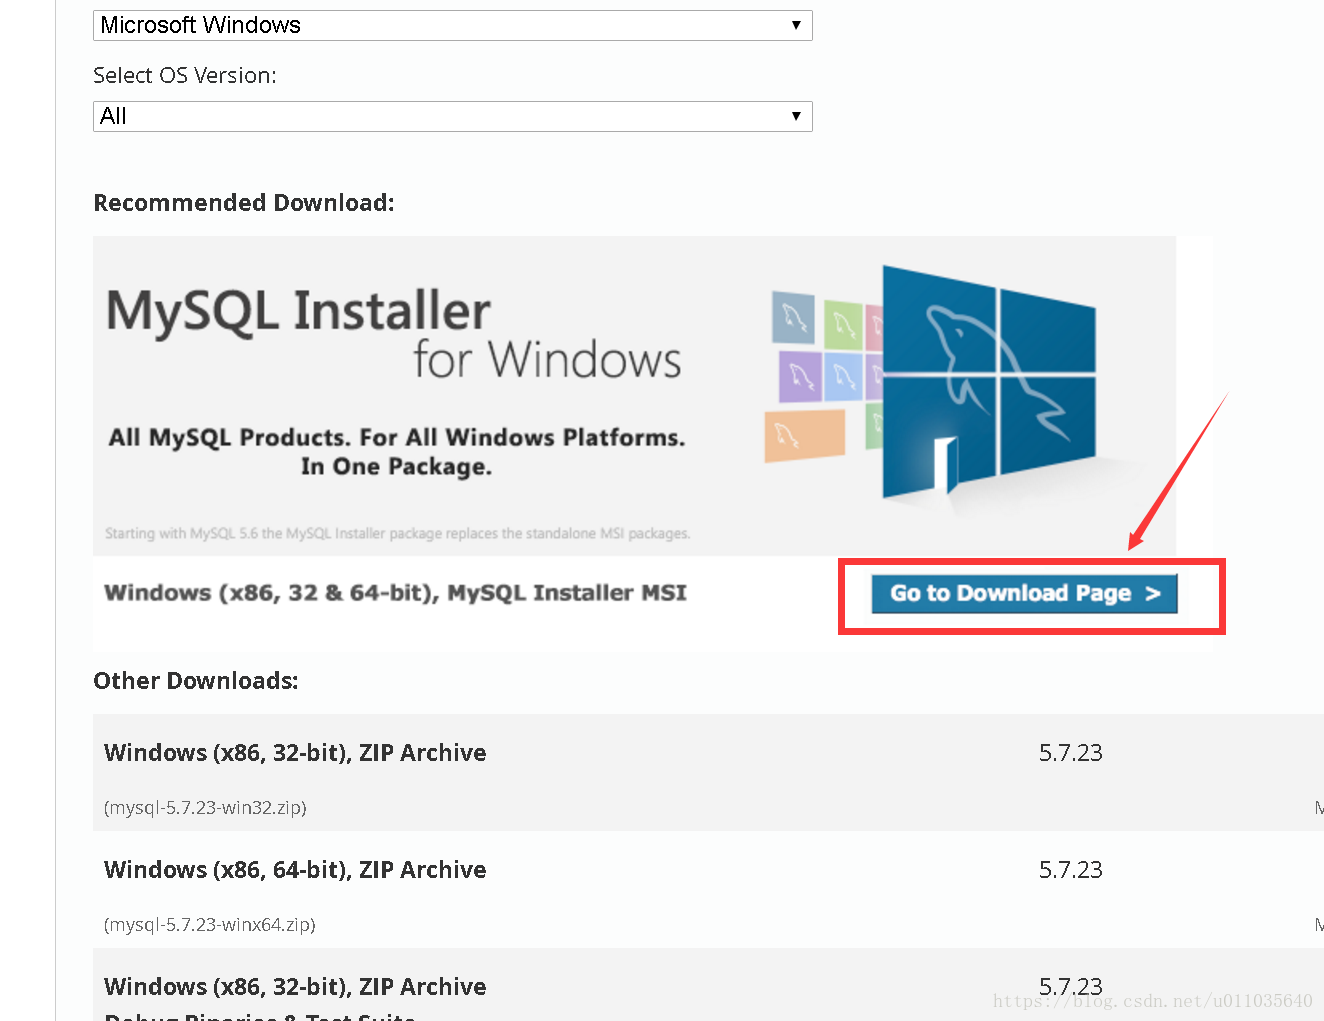
Task: Select the filename mysql-5.7.23-win32.zip text
Action: click(205, 807)
